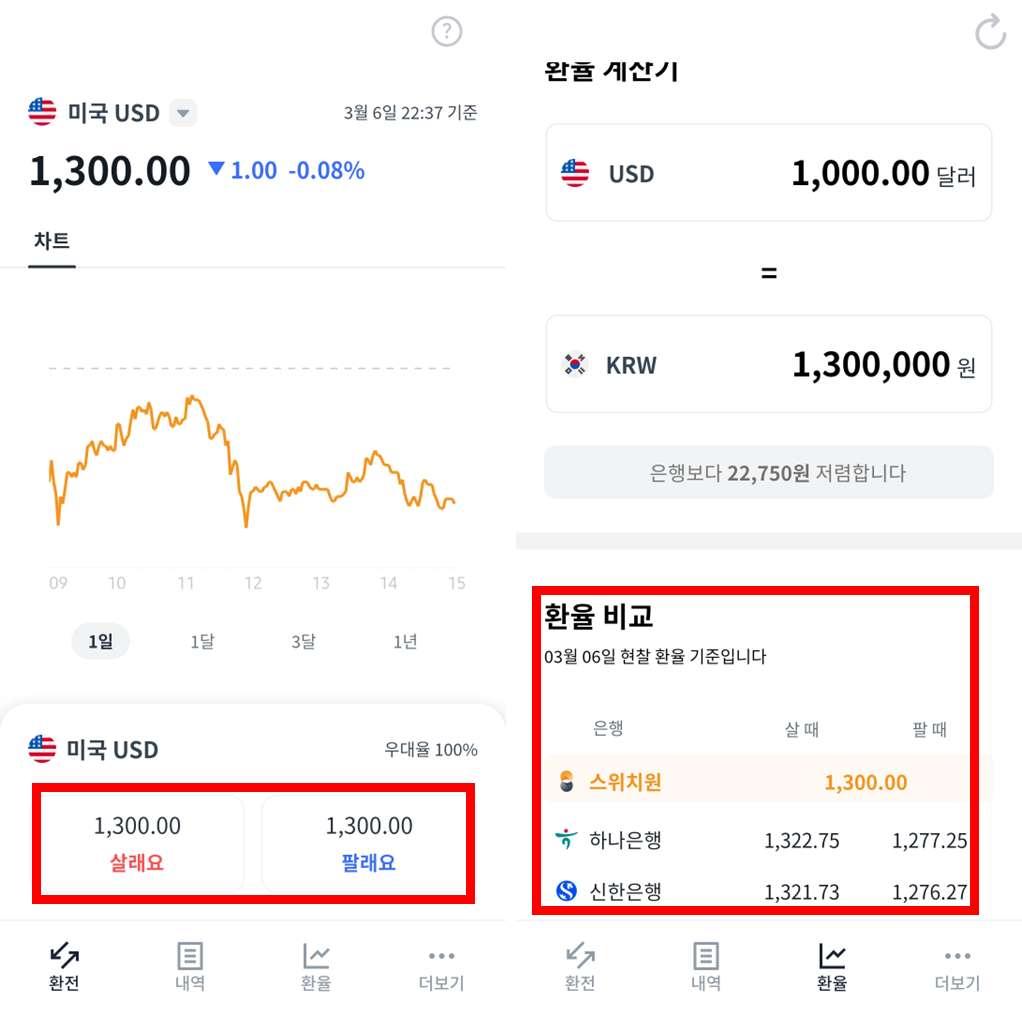Tap the 은행보다 22,750원 저렴합니다 banner
1022x1009 pixels.
(x=768, y=471)
